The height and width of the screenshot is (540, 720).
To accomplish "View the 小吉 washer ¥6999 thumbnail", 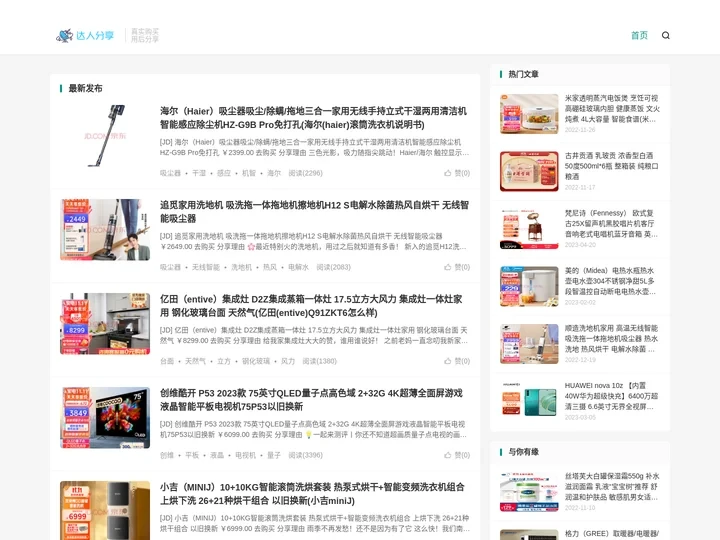I will (105, 511).
